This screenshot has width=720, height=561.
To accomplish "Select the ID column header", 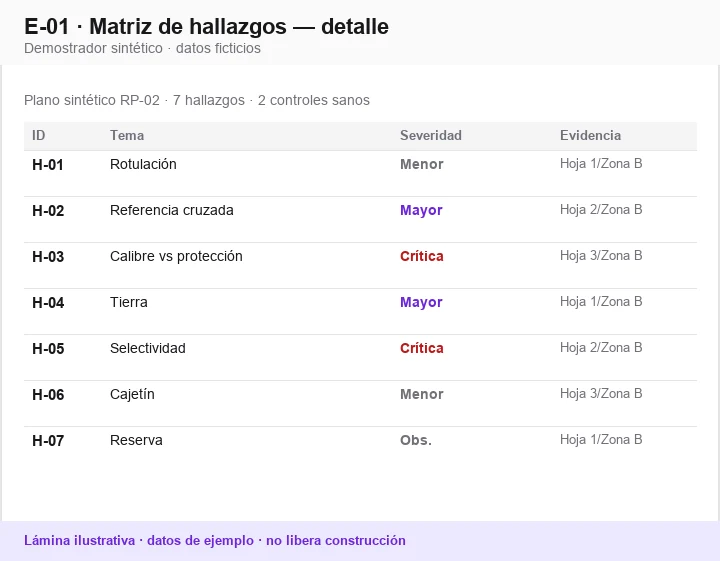I will coord(39,135).
